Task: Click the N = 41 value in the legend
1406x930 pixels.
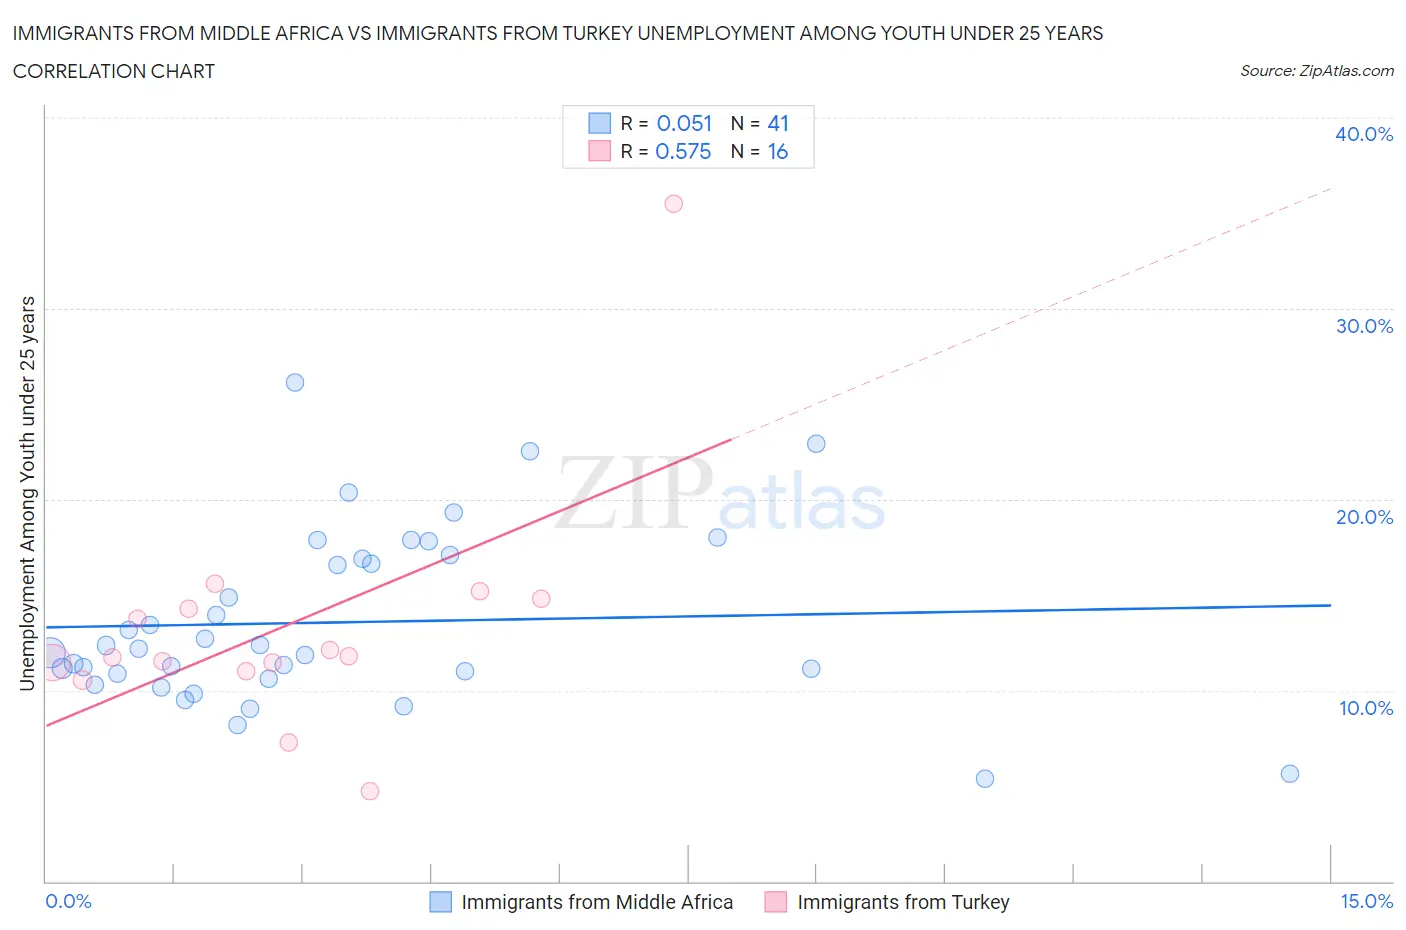Action: point(759,123)
